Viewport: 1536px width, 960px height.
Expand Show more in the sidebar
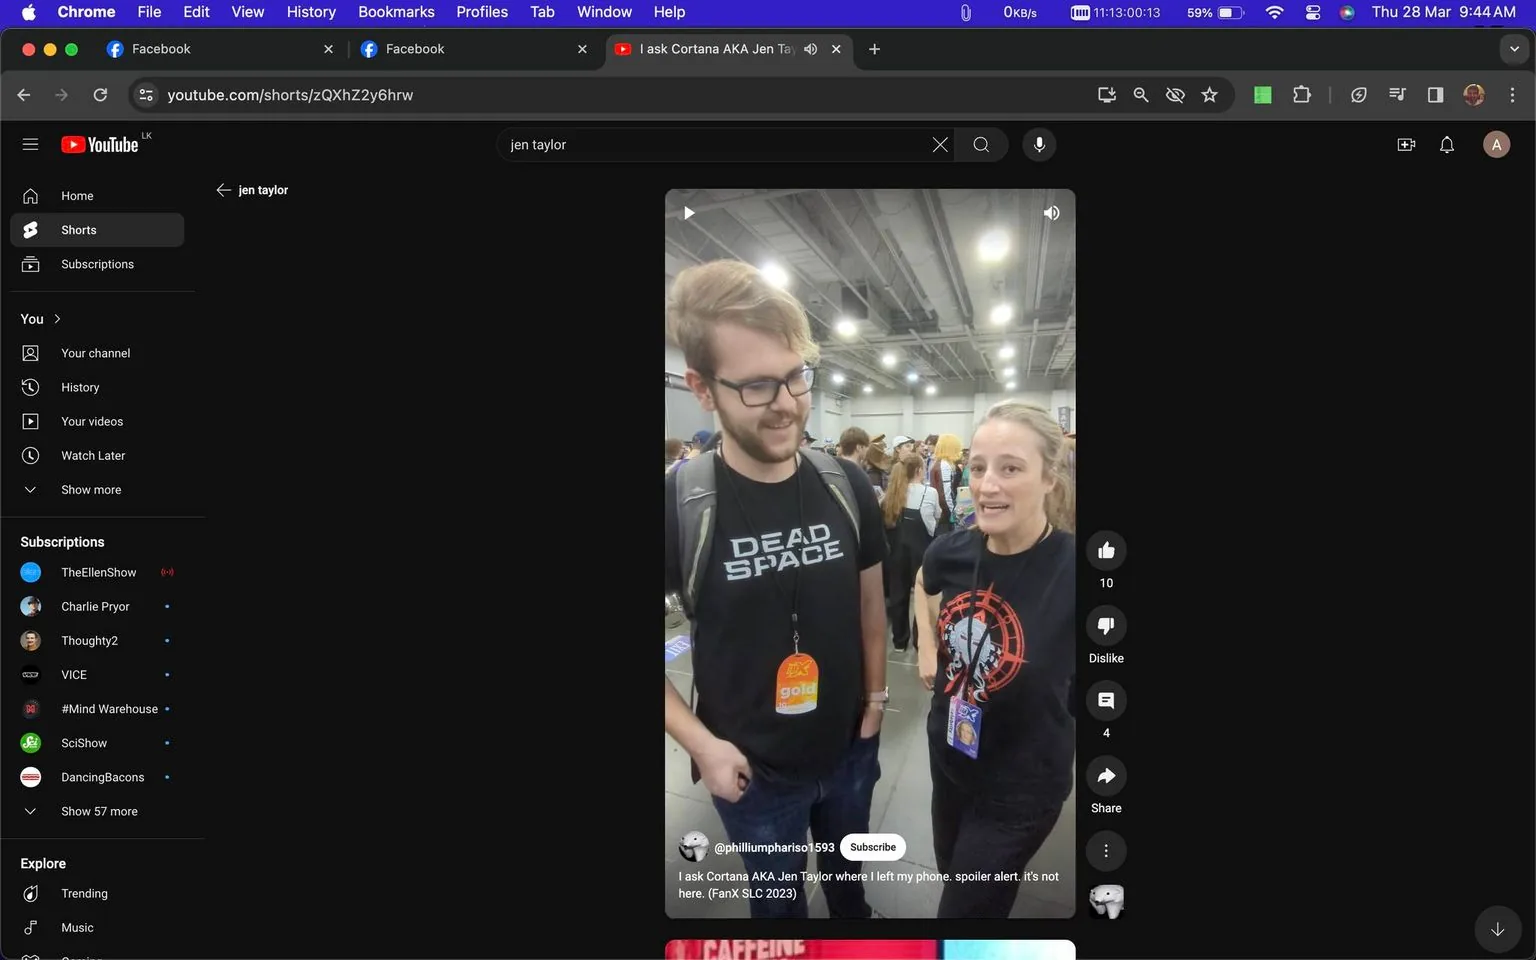(x=90, y=489)
